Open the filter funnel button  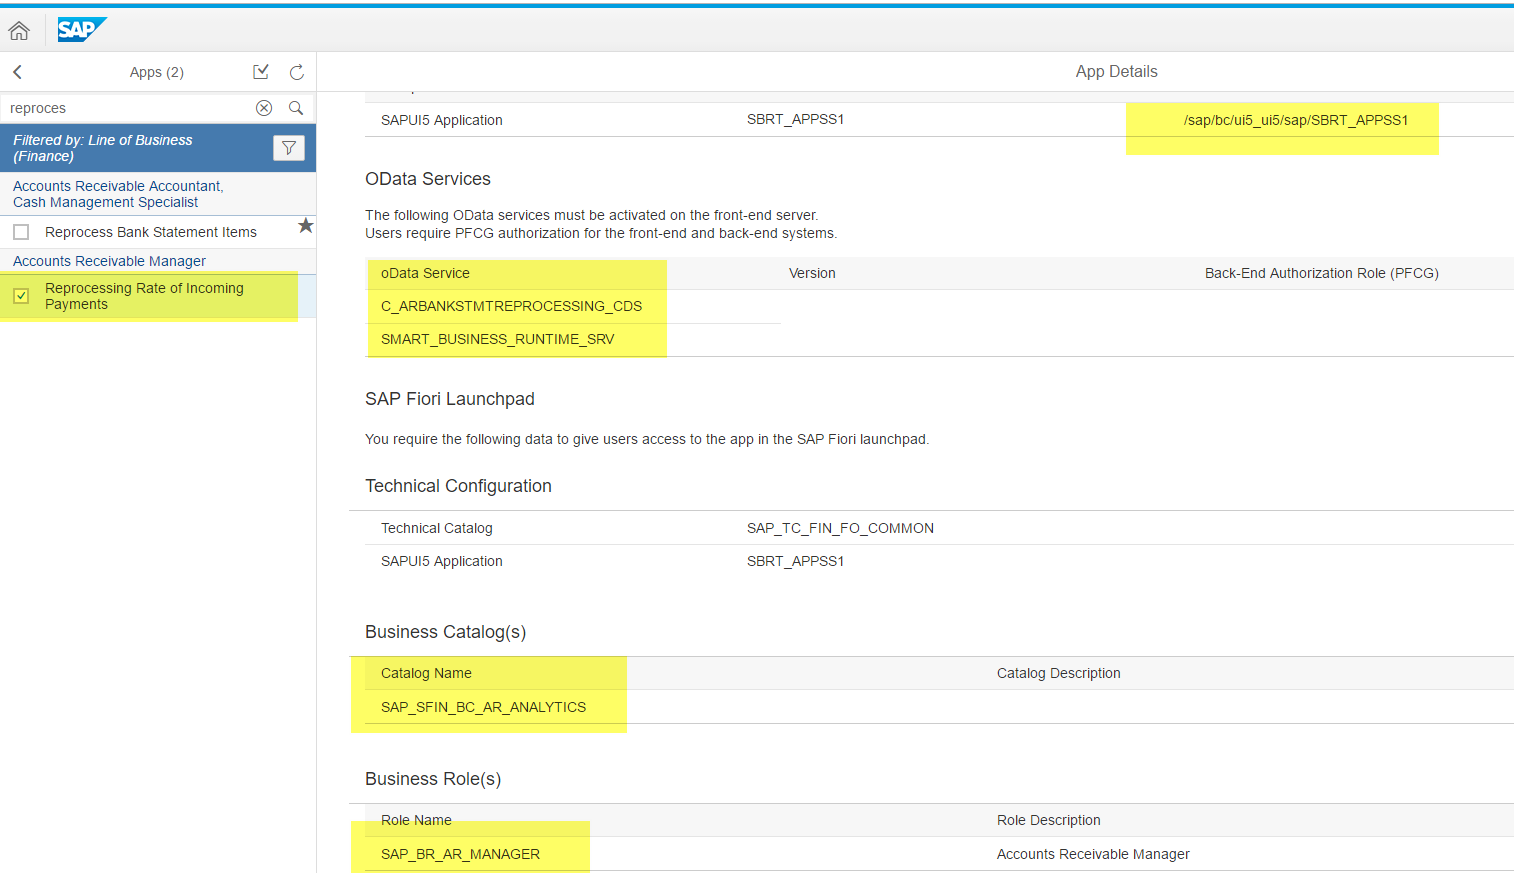pyautogui.click(x=288, y=148)
